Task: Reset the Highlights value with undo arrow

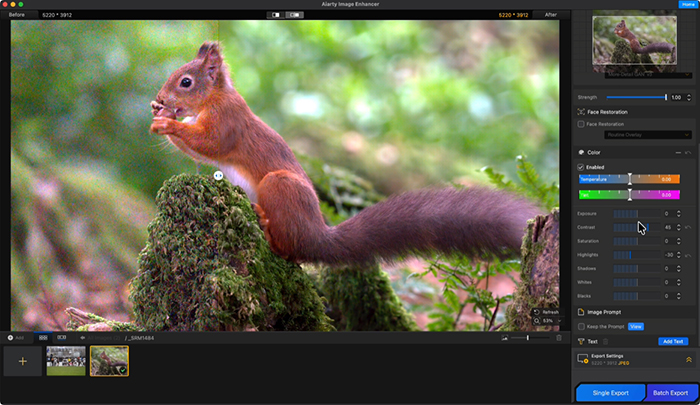Action: tap(688, 255)
